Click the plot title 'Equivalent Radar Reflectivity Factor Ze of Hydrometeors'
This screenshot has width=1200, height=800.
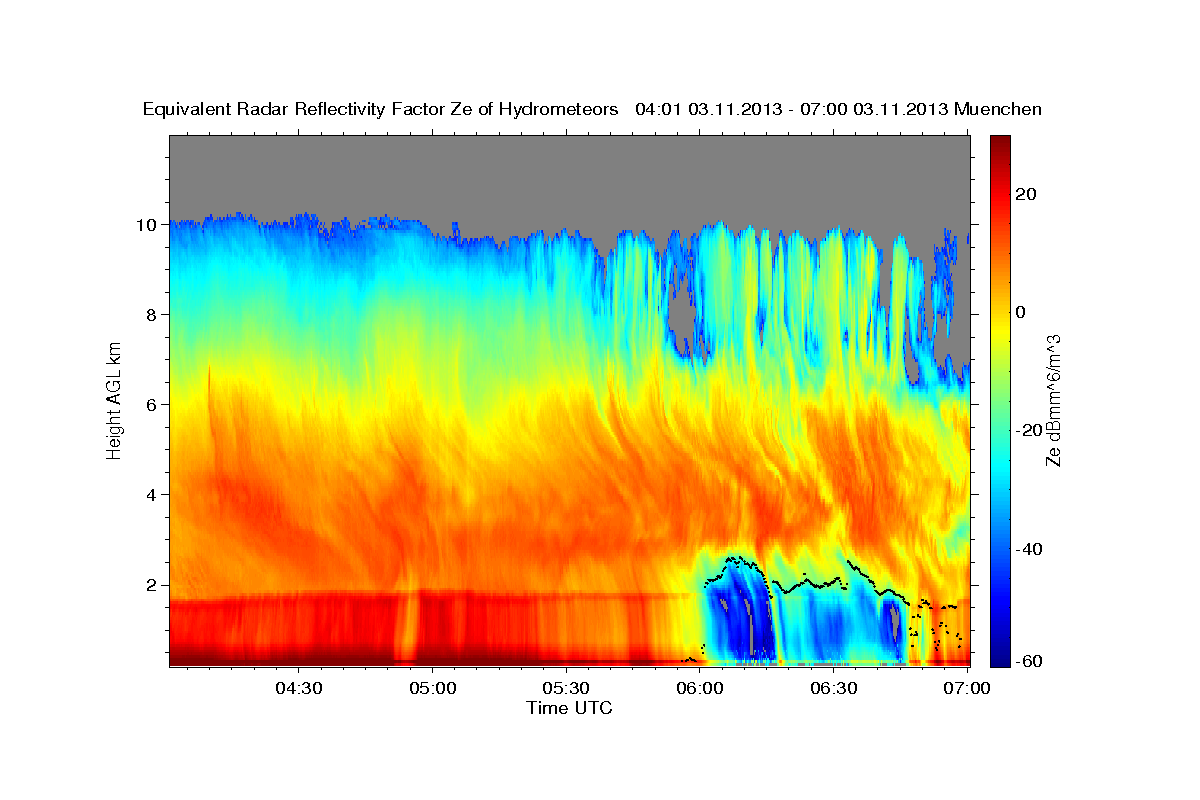pos(381,110)
